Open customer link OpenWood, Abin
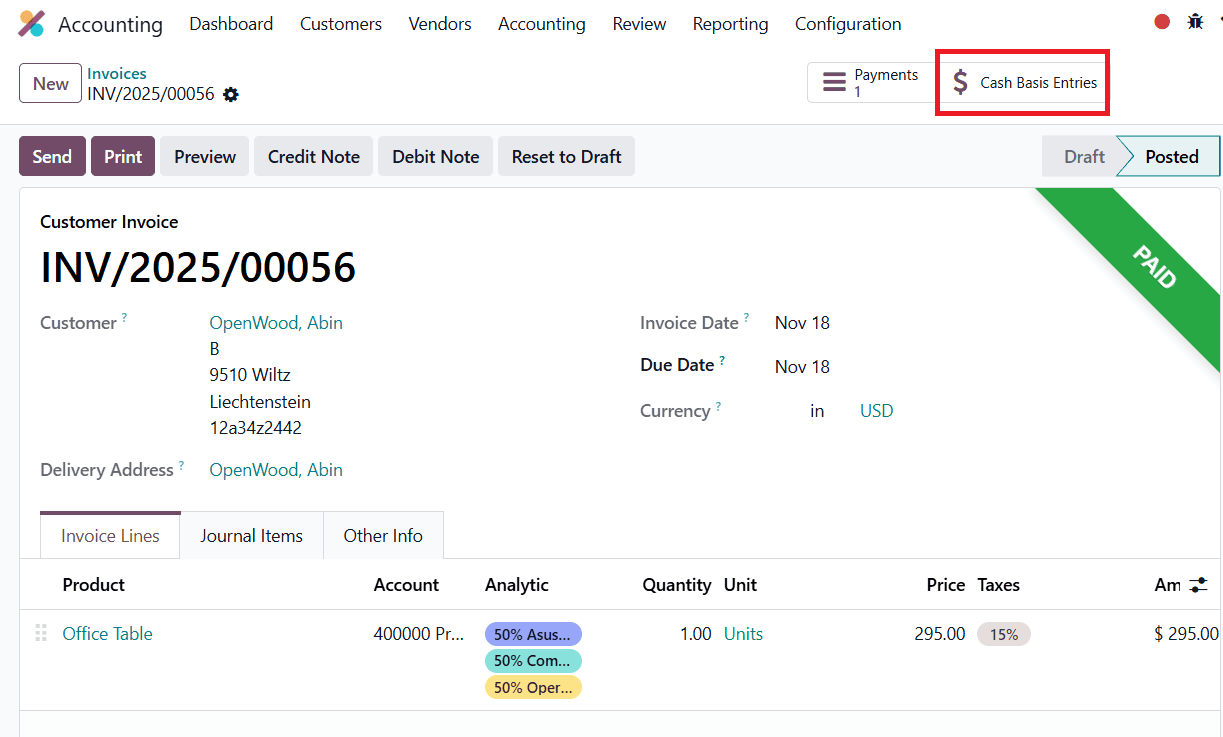 pos(276,322)
